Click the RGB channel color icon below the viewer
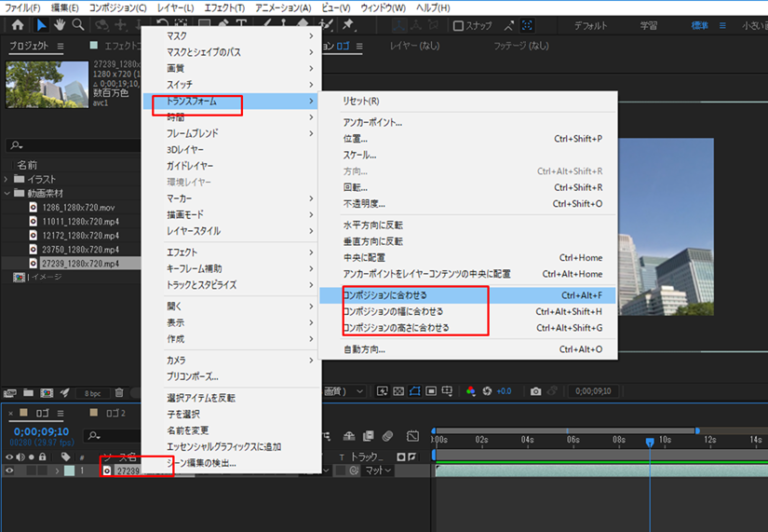 (x=471, y=391)
